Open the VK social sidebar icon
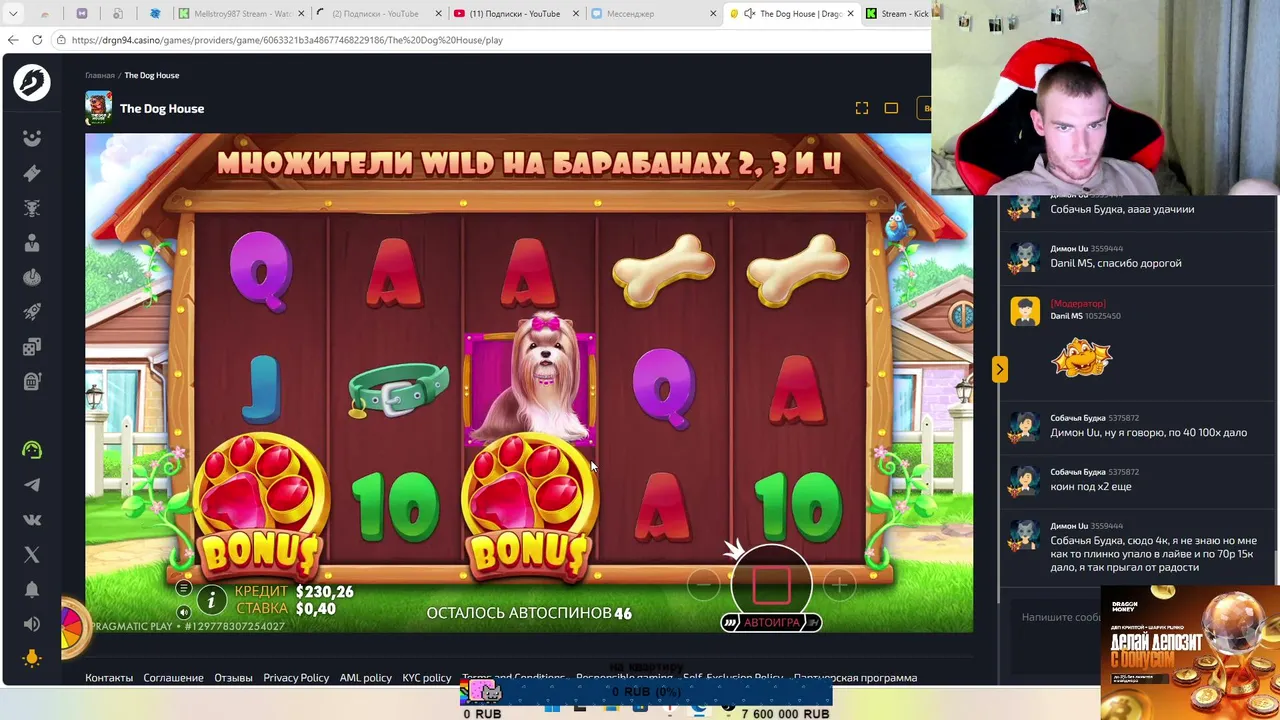The image size is (1280, 720). pos(32,520)
